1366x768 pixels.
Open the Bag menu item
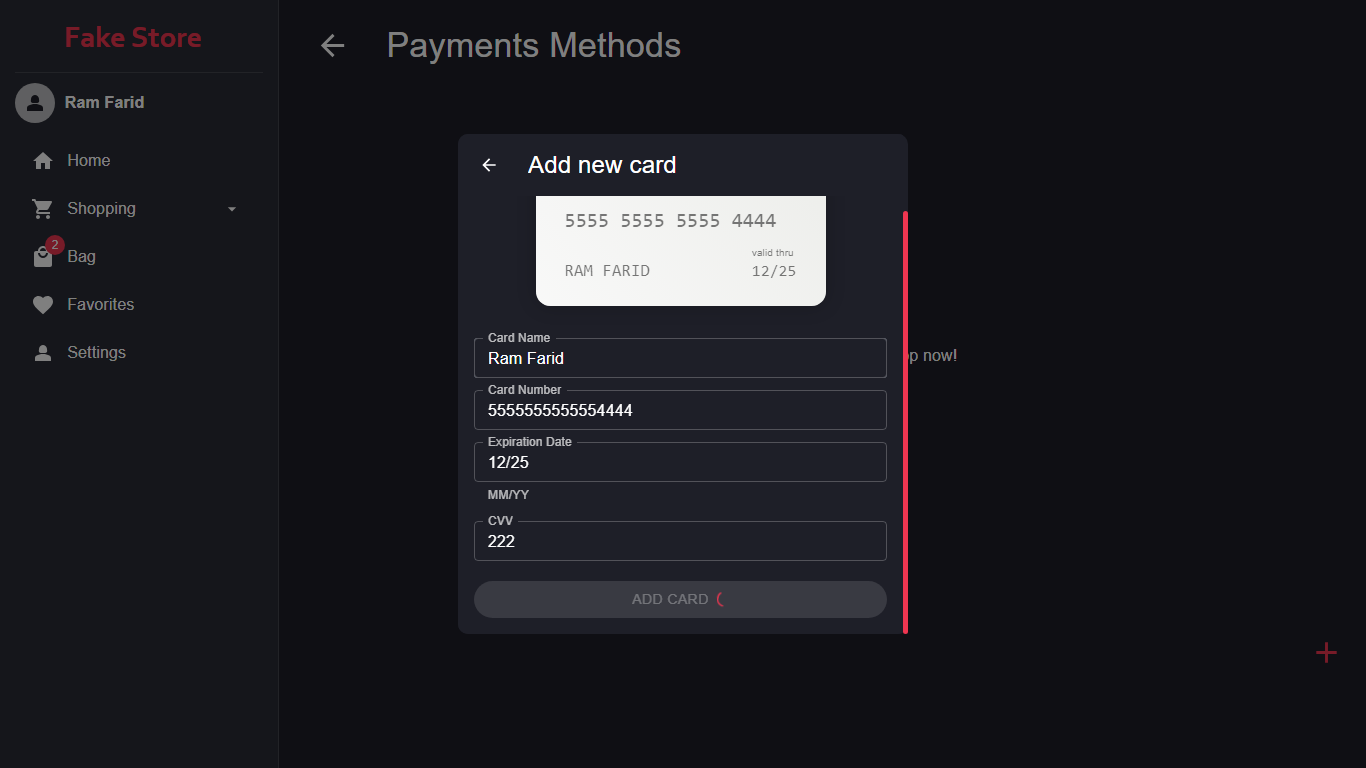[81, 257]
